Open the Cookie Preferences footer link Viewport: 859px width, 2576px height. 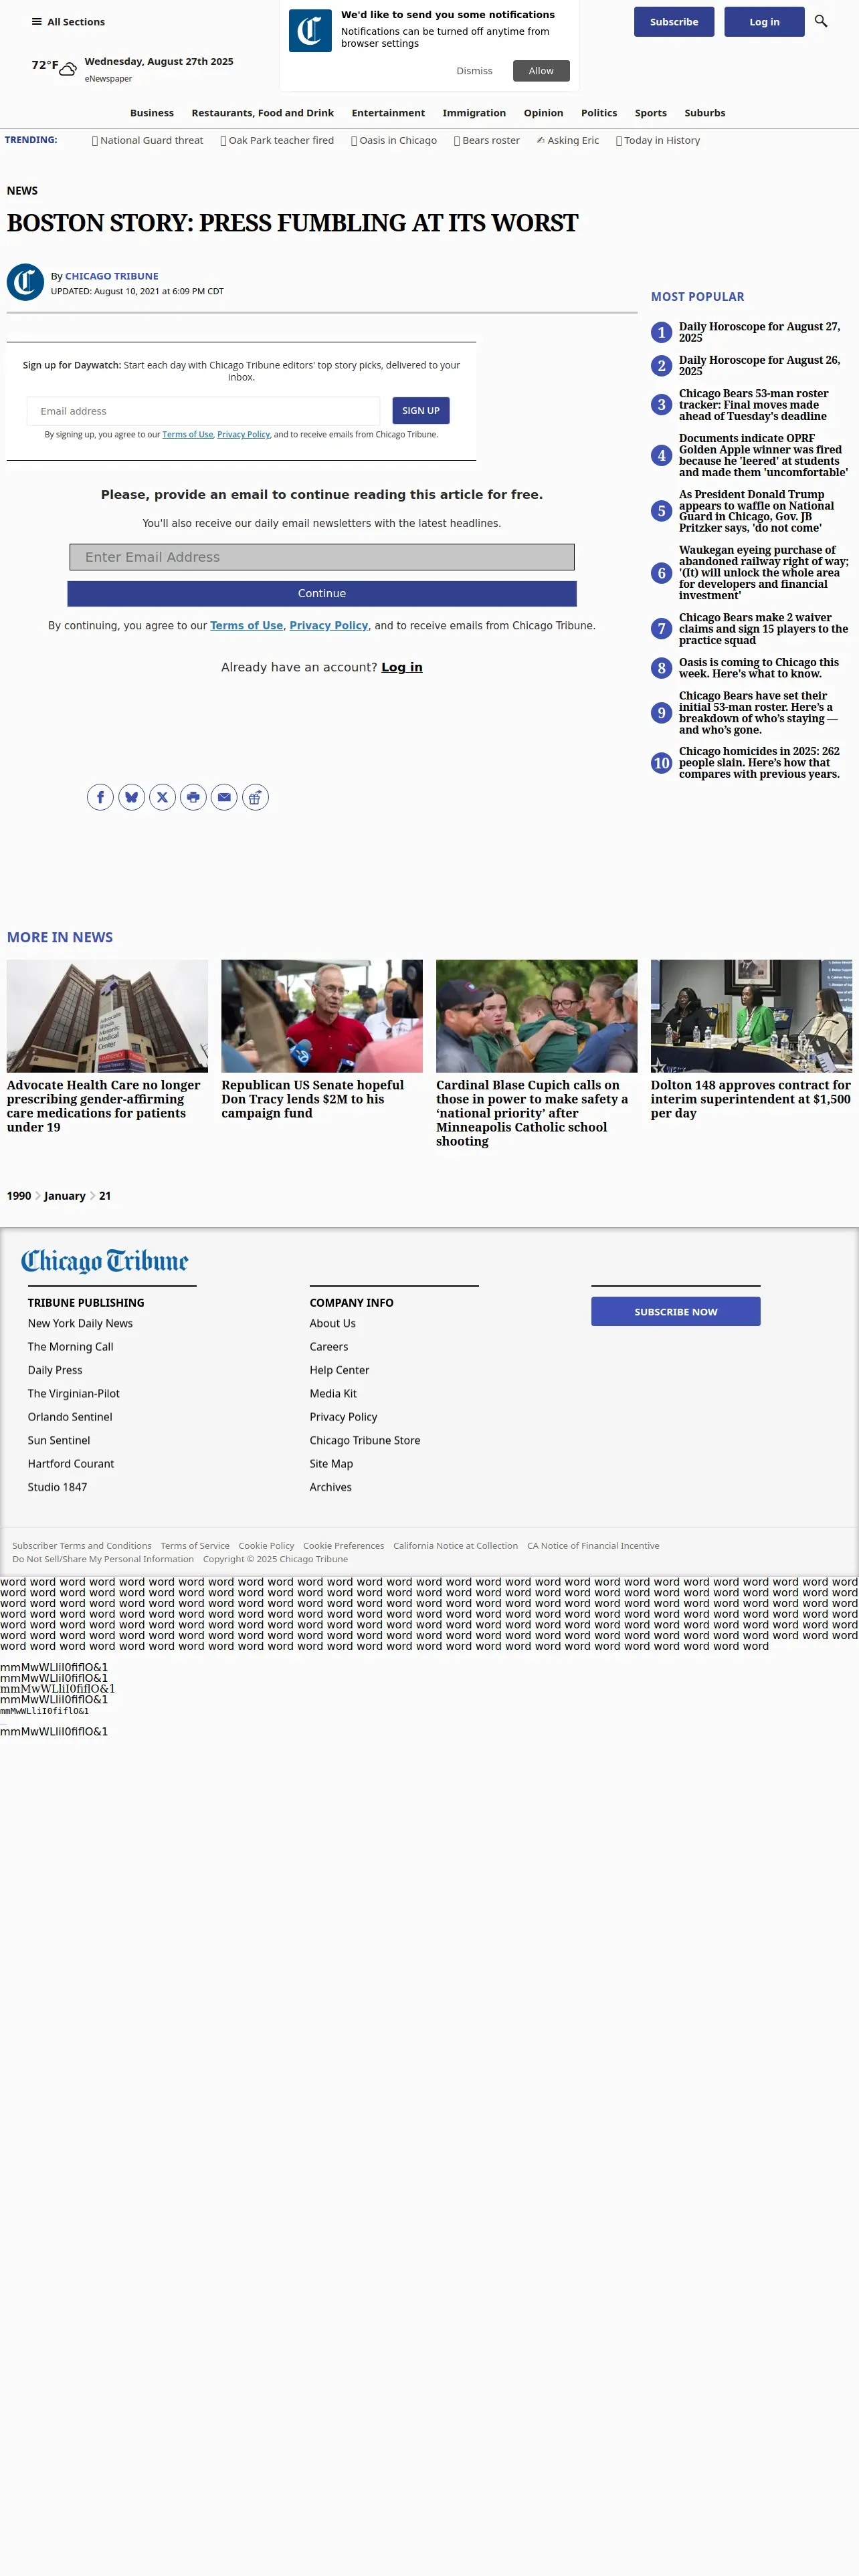pyautogui.click(x=344, y=1546)
